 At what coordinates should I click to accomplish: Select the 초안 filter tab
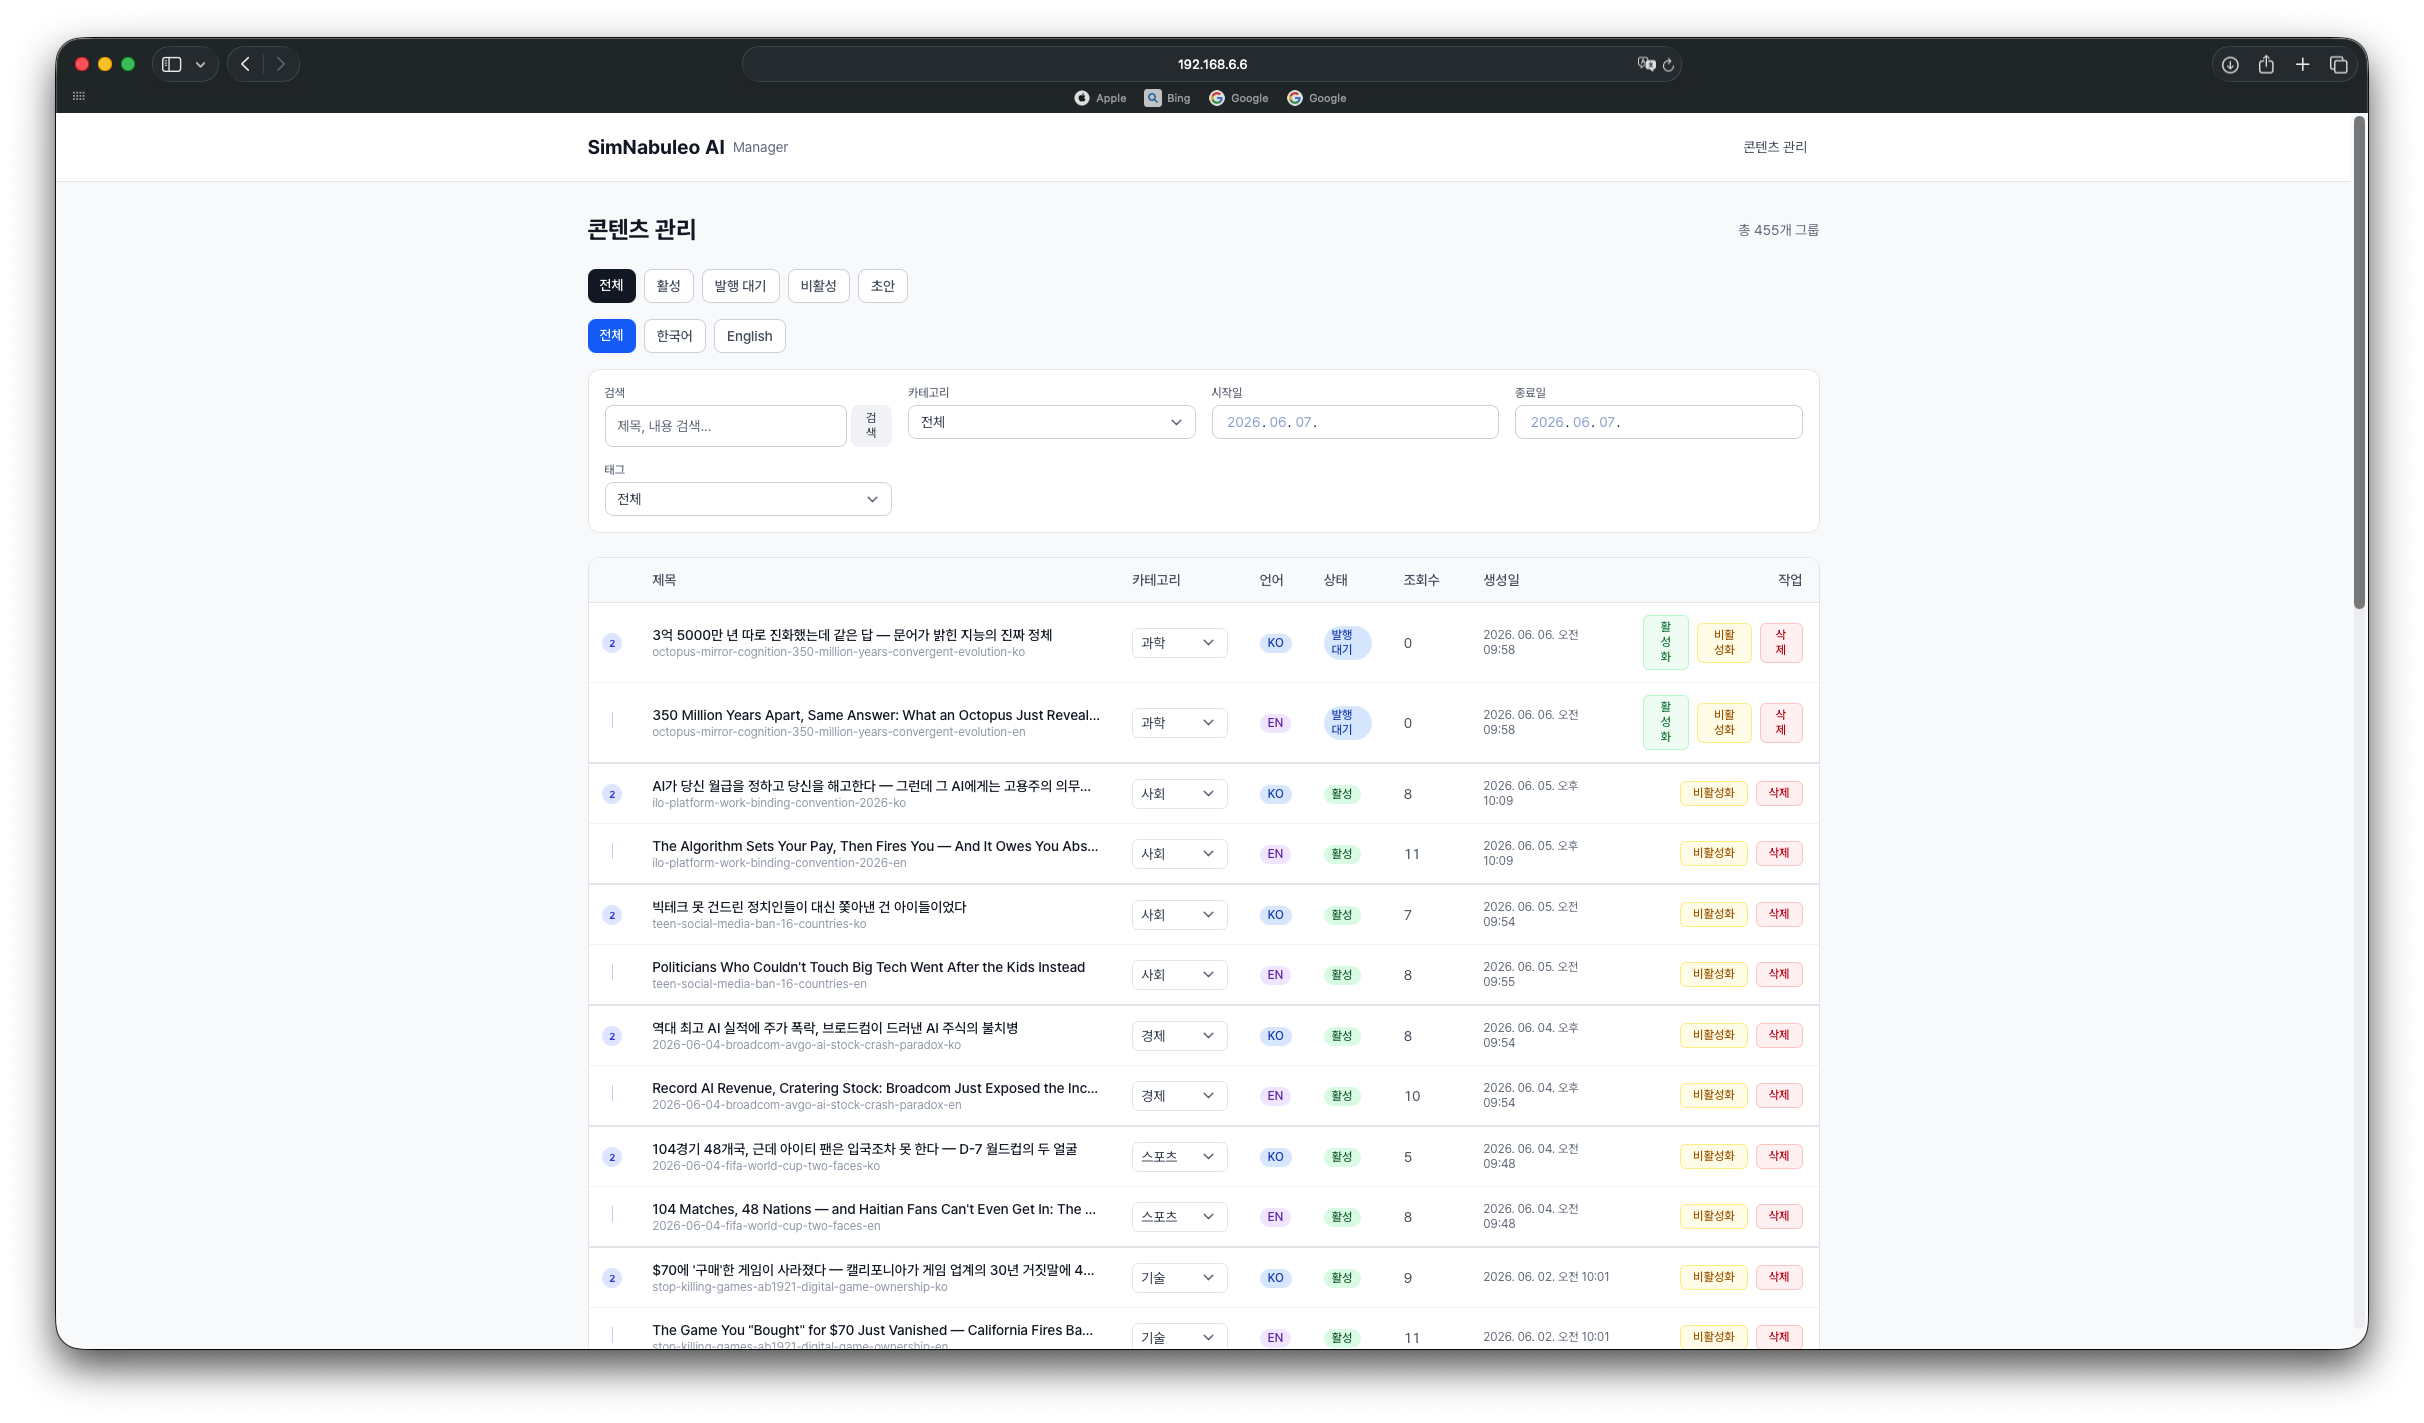(x=882, y=286)
